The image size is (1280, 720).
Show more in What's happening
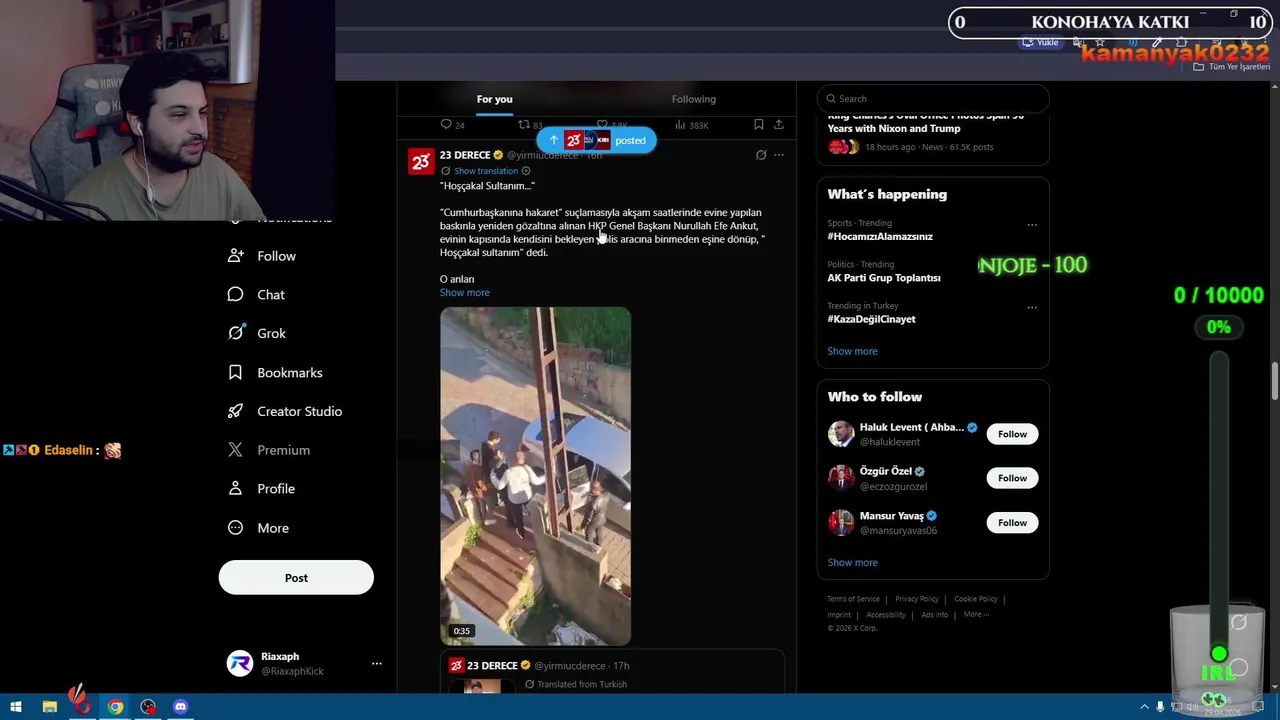pyautogui.click(x=852, y=351)
